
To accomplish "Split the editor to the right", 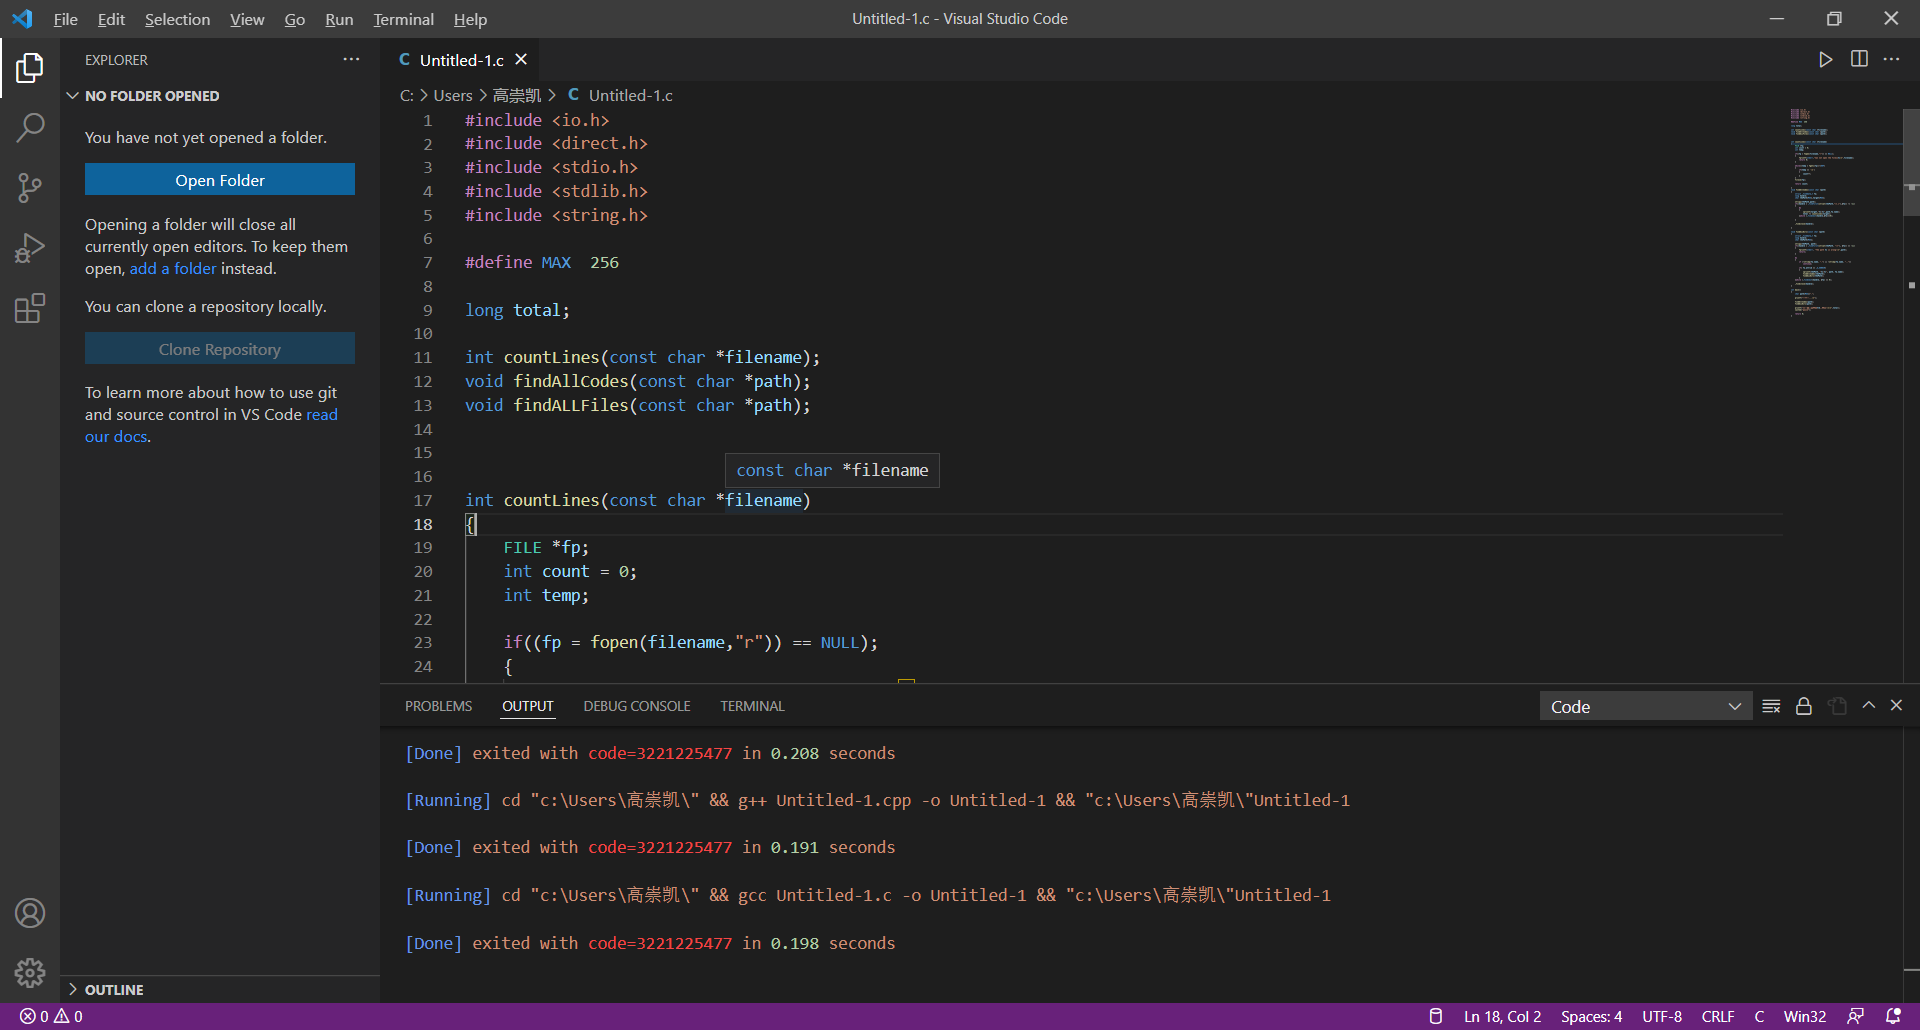I will [x=1859, y=60].
